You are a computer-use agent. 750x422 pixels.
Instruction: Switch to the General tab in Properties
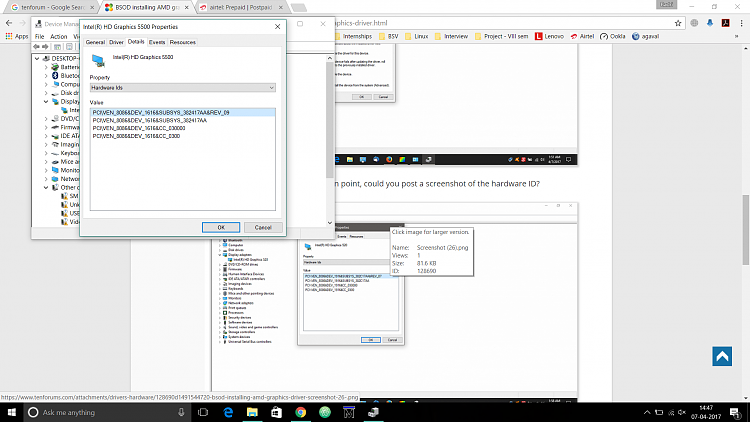click(95, 42)
